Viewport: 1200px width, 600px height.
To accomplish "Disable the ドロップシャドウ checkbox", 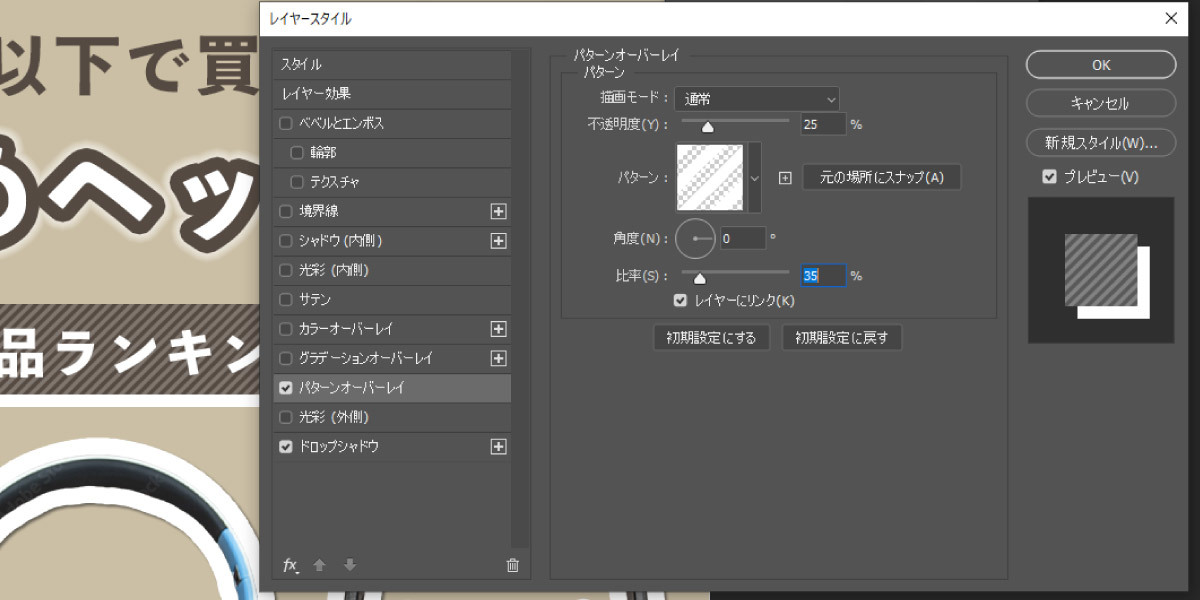I will pyautogui.click(x=286, y=447).
